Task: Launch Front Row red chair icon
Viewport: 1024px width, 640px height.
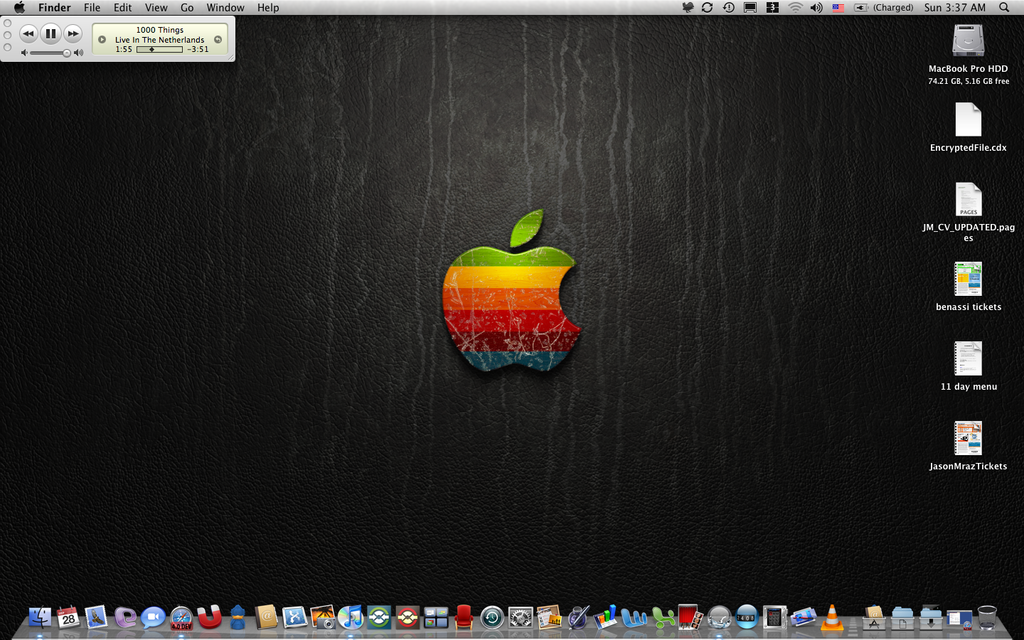Action: tap(464, 617)
